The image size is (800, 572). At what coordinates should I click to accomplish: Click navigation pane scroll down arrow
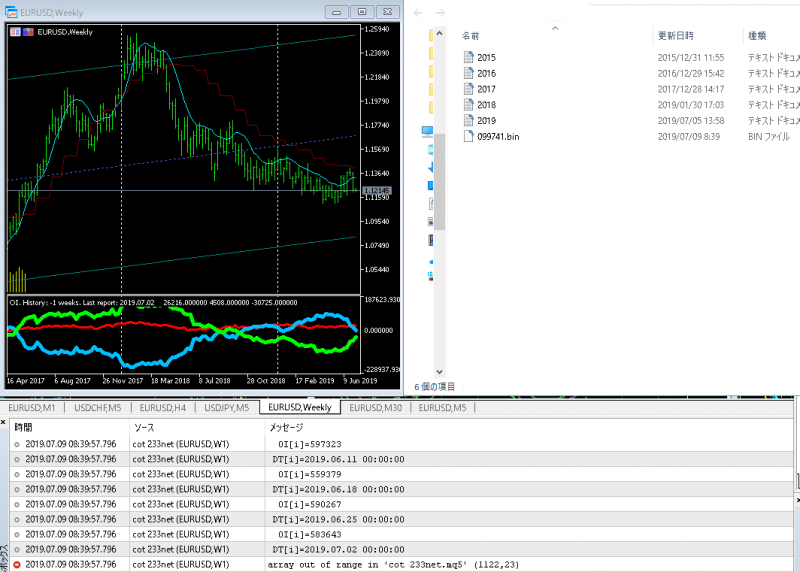click(x=439, y=372)
